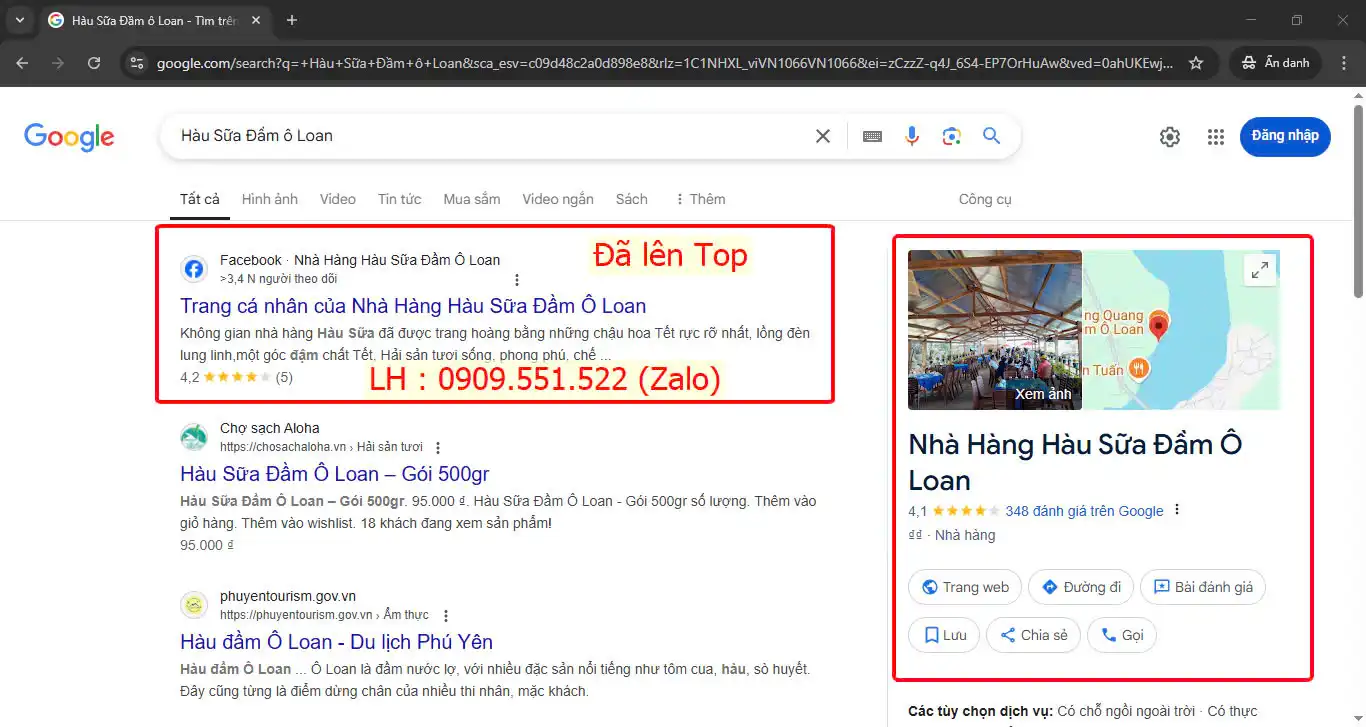This screenshot has height=727, width=1366.
Task: Open Trang cá nhân của Nhà Hàng Hàu Sữa link
Action: click(413, 306)
